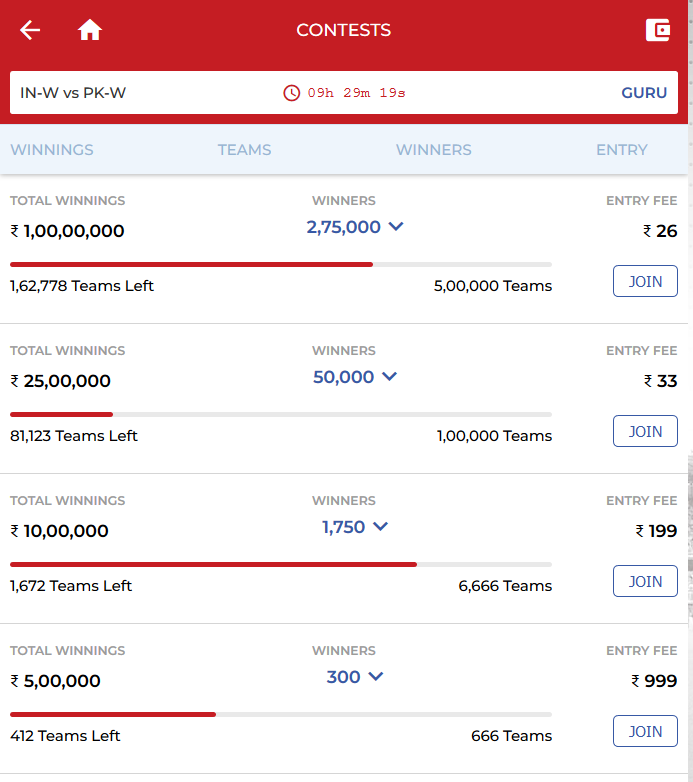Click progress bar of ₹1,00,00,000 contest
The width and height of the screenshot is (693, 782).
coord(280,264)
